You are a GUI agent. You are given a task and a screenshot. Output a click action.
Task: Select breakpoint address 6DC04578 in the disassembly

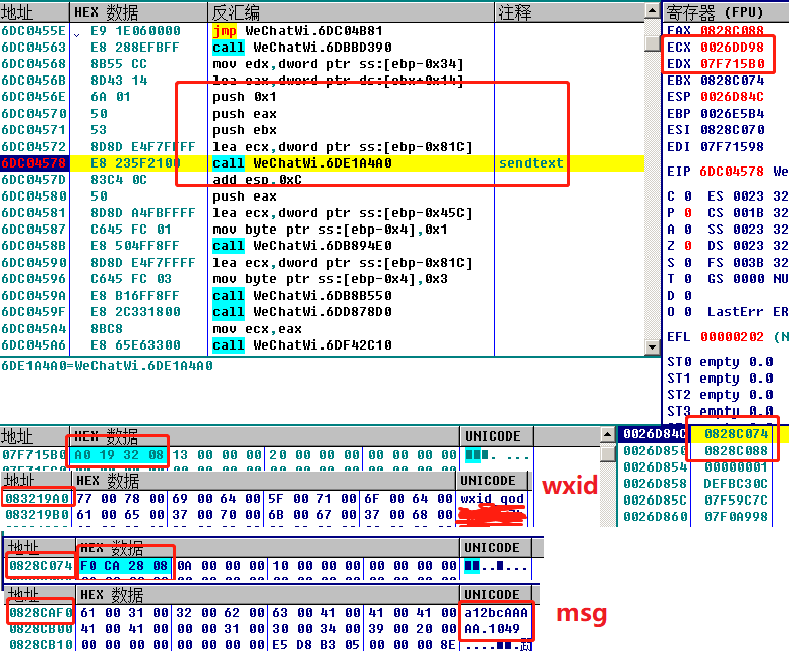(34, 163)
